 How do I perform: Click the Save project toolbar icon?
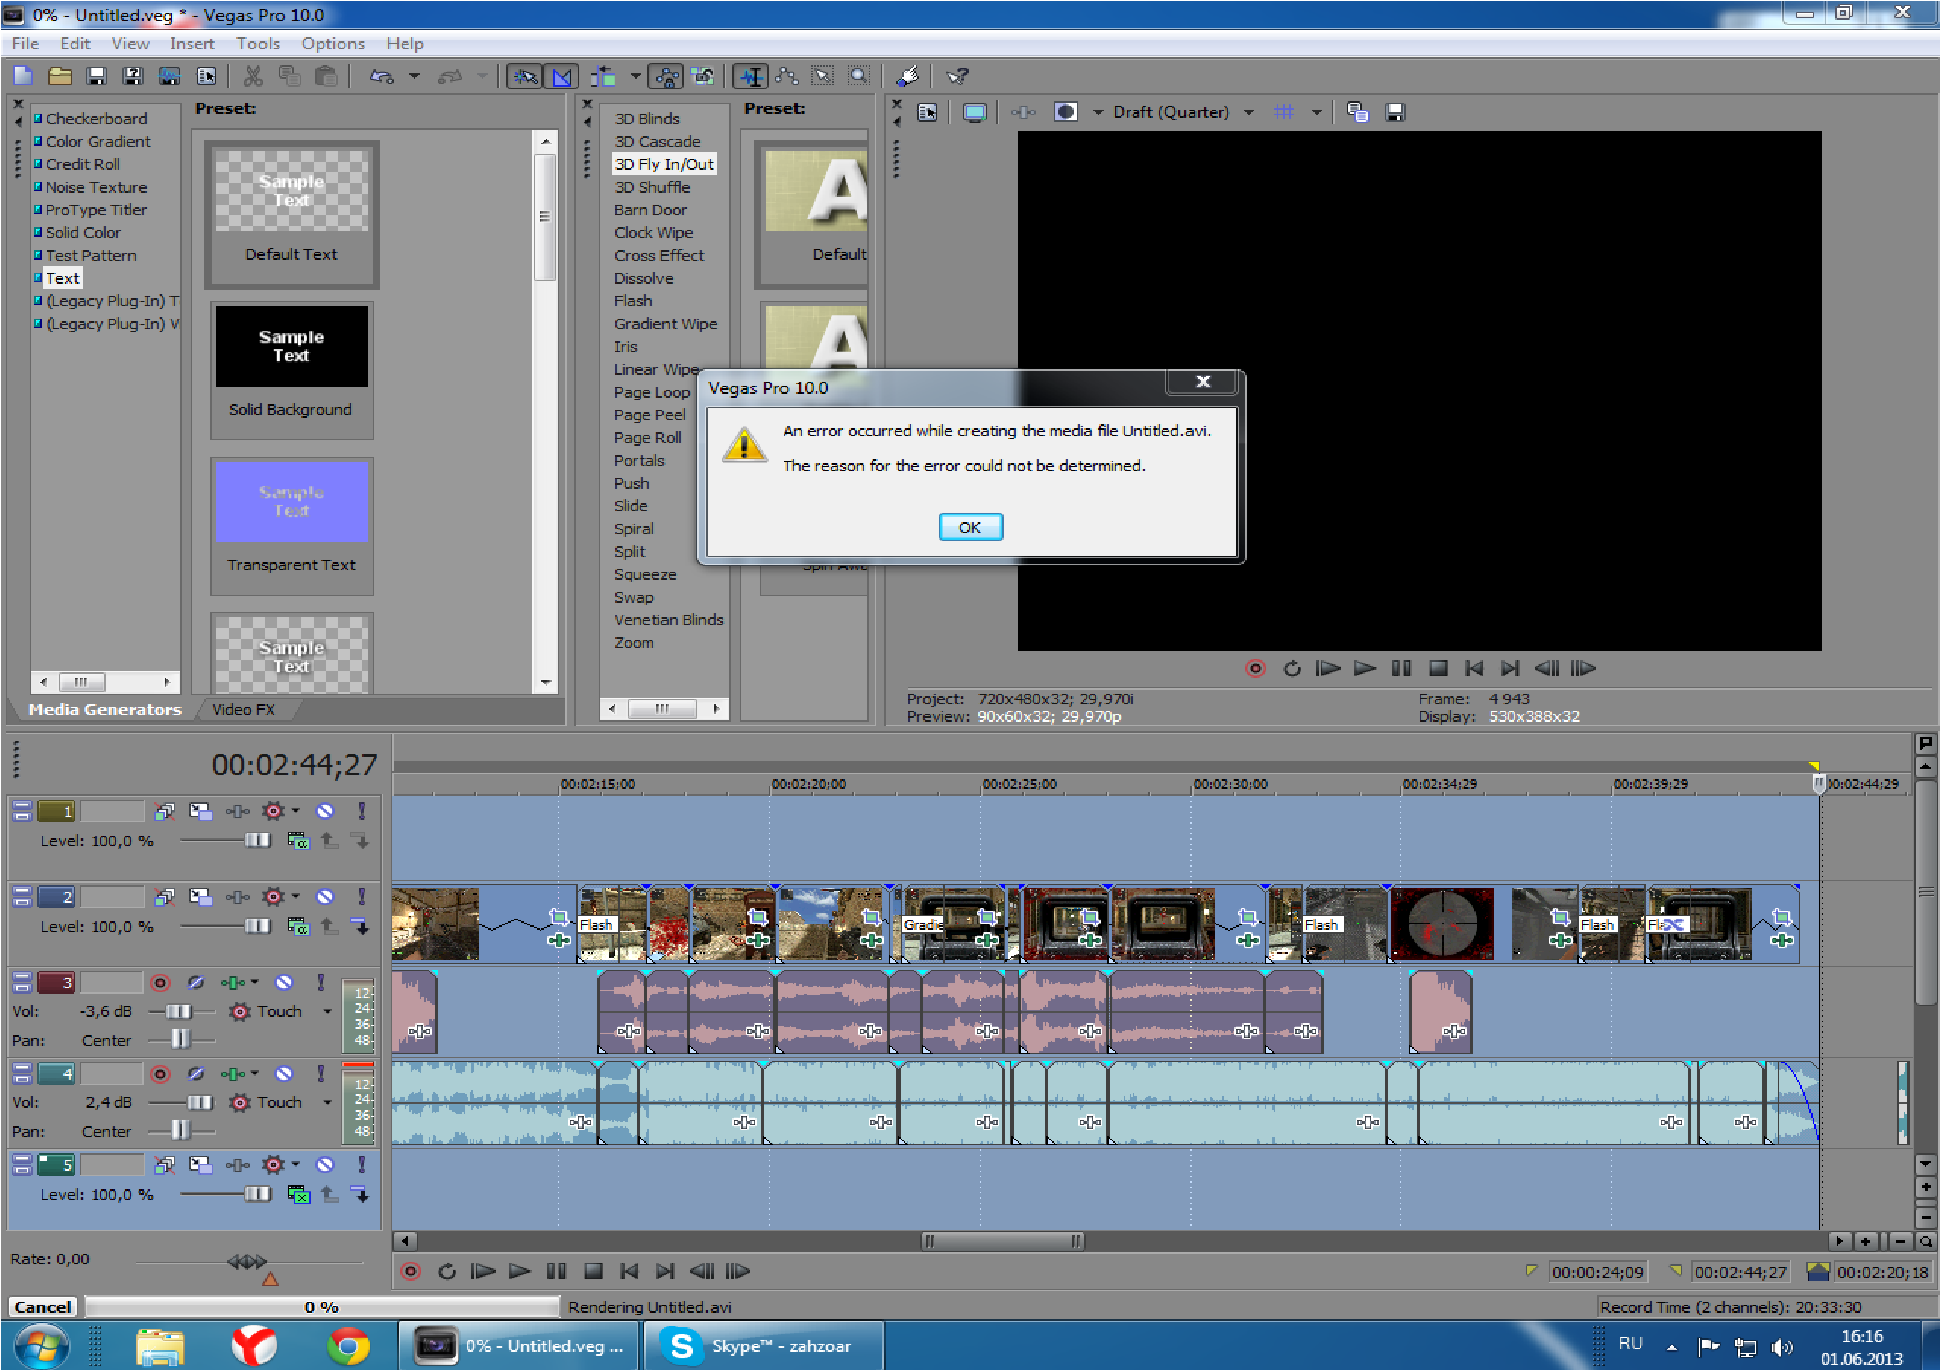(x=96, y=76)
